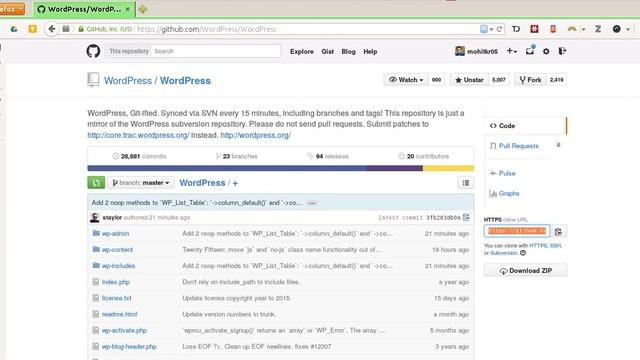Open the readme.html file
Viewport: 640px width, 360px height.
click(120, 314)
